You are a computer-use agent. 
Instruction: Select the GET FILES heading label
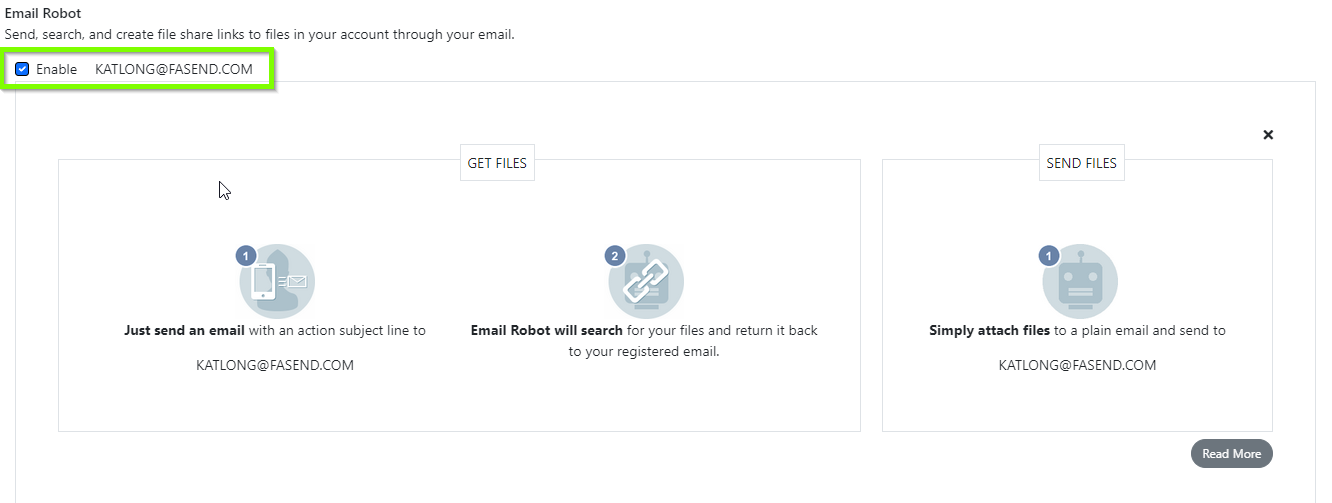pyautogui.click(x=497, y=163)
